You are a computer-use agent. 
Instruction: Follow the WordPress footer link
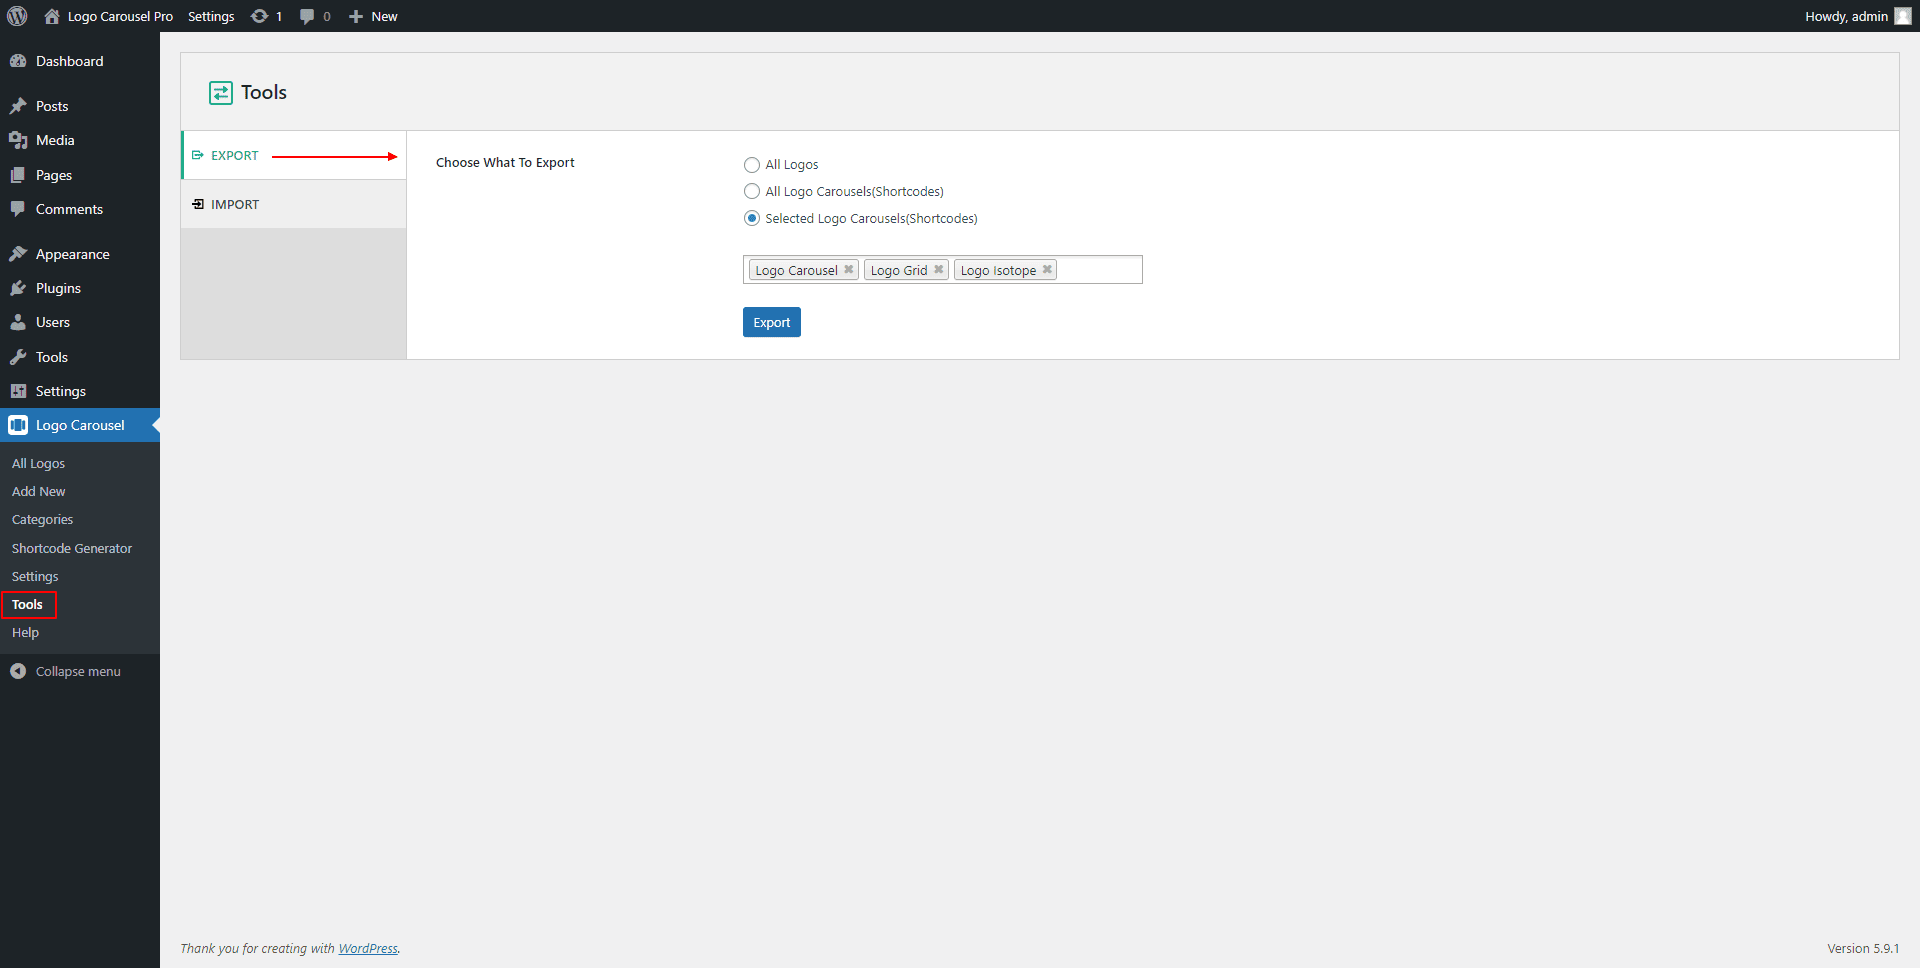coord(367,948)
